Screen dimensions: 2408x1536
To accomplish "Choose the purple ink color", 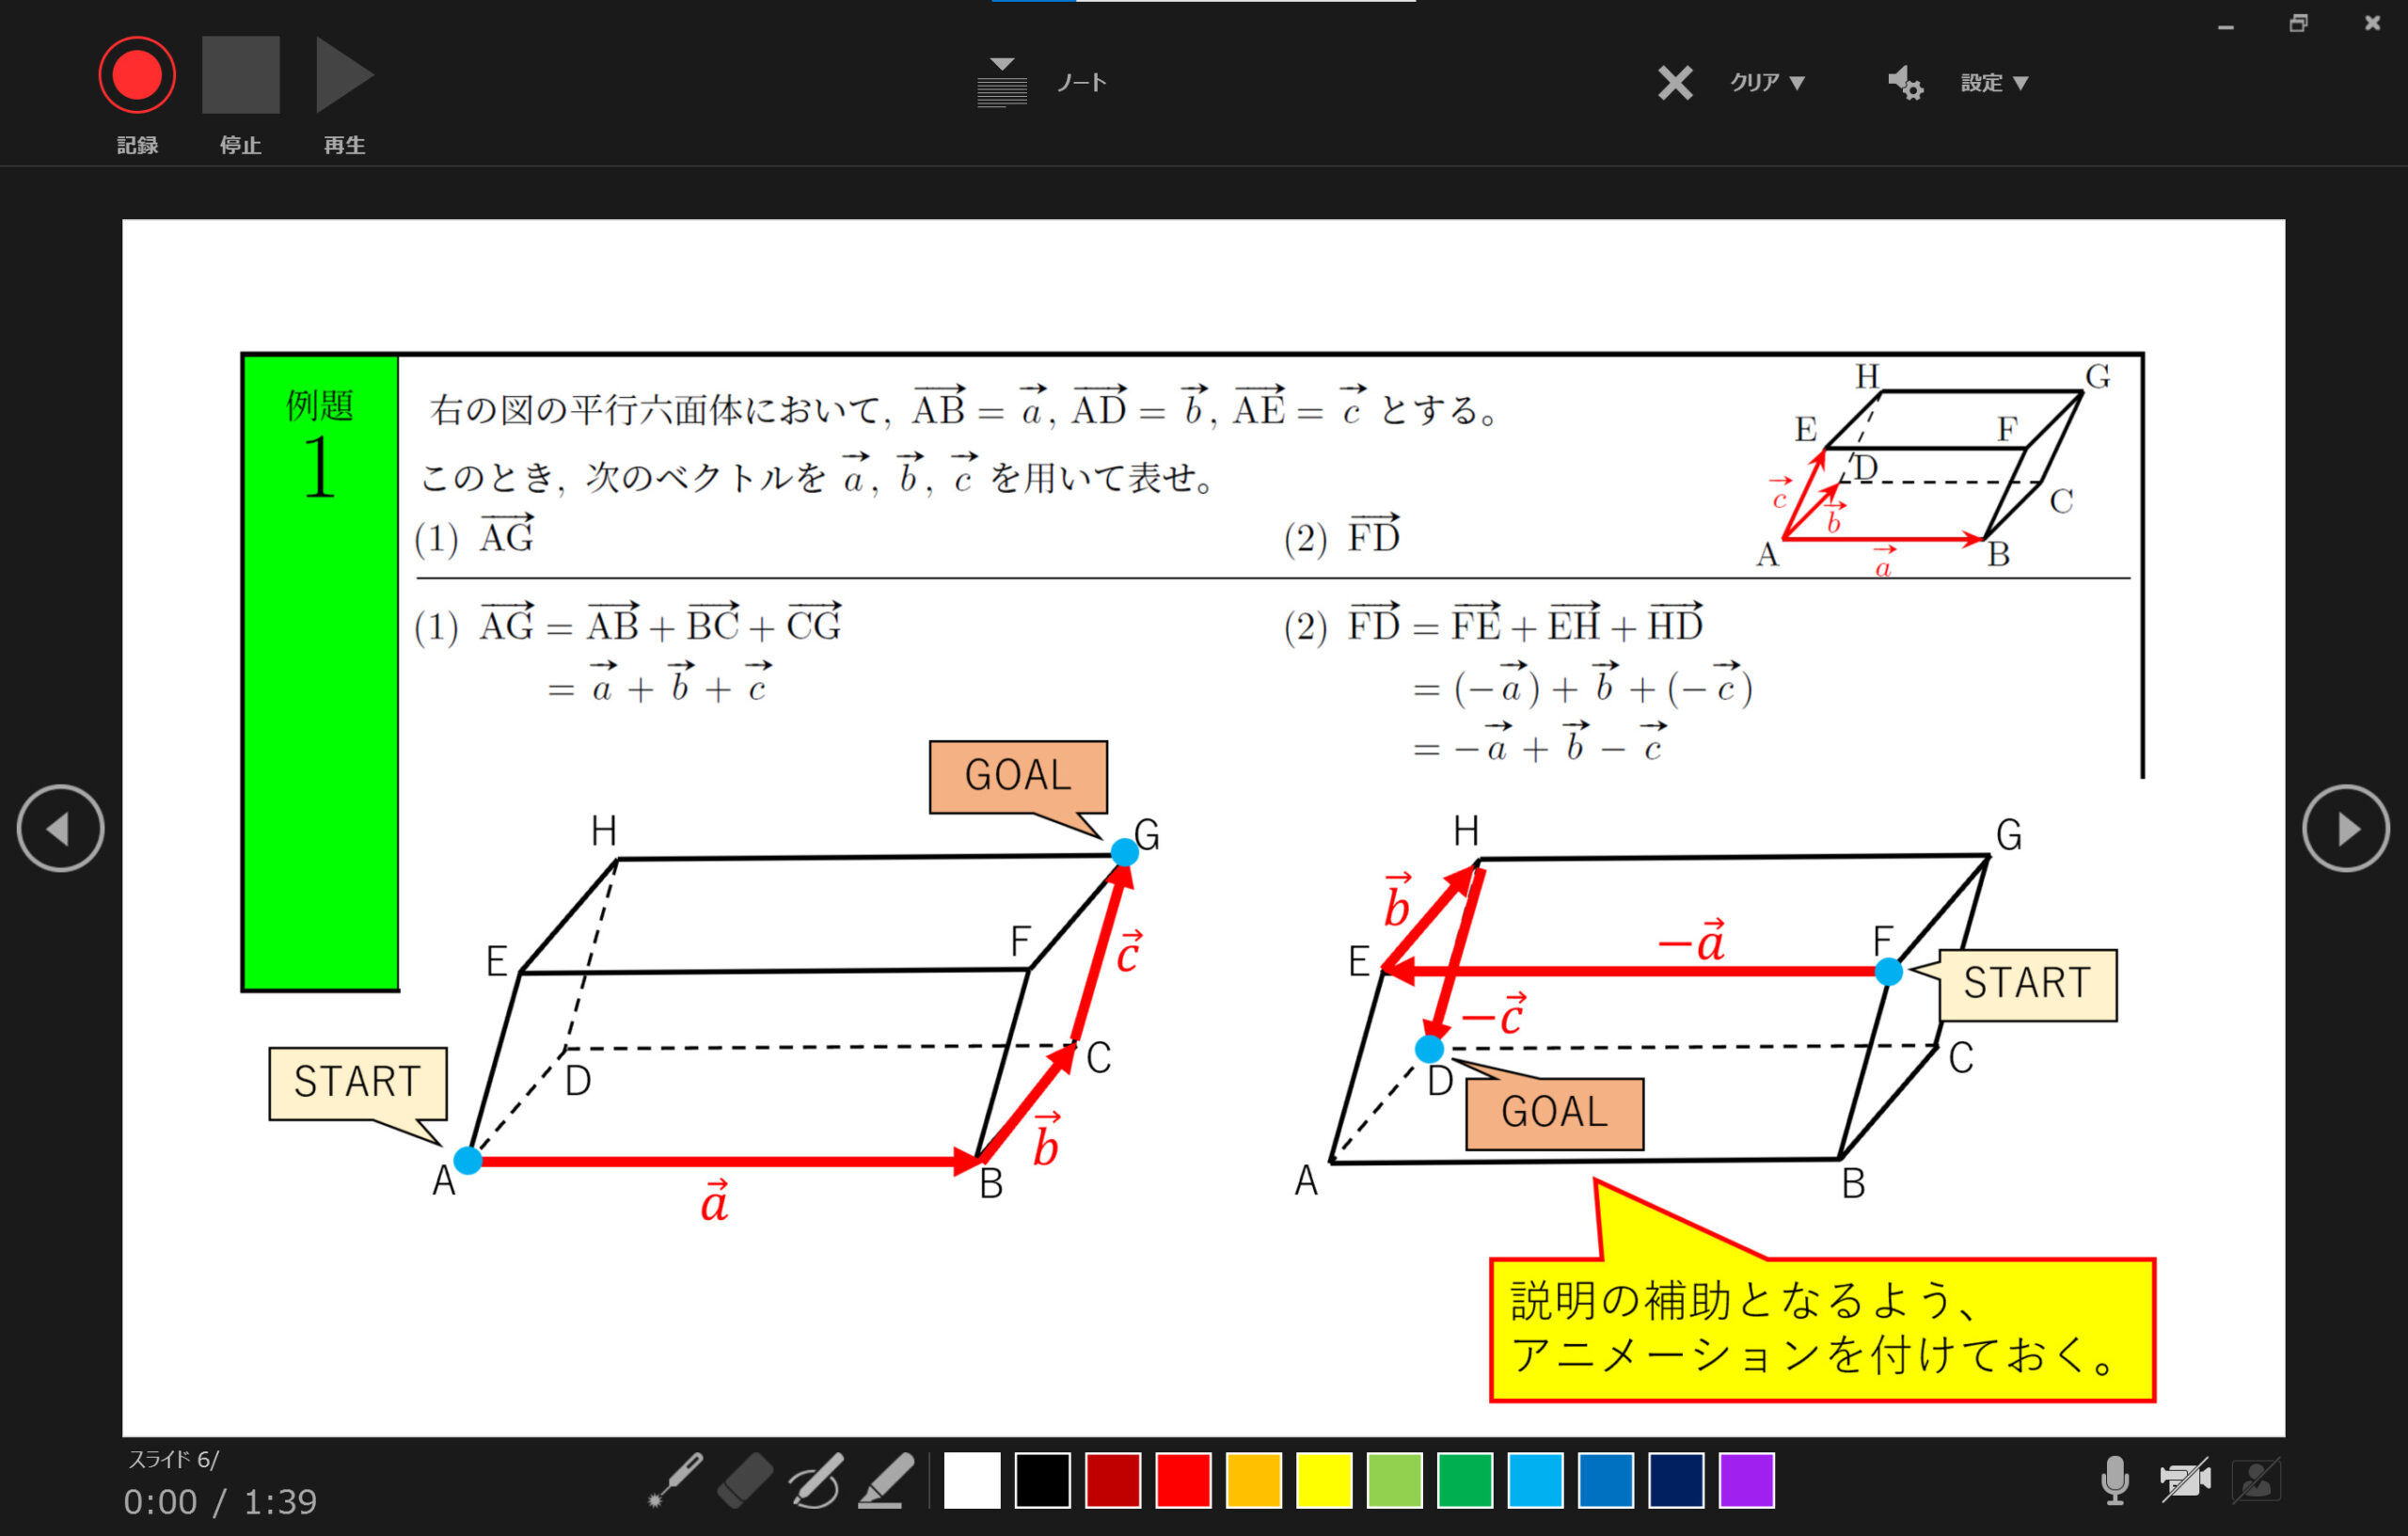I will tap(1747, 1480).
